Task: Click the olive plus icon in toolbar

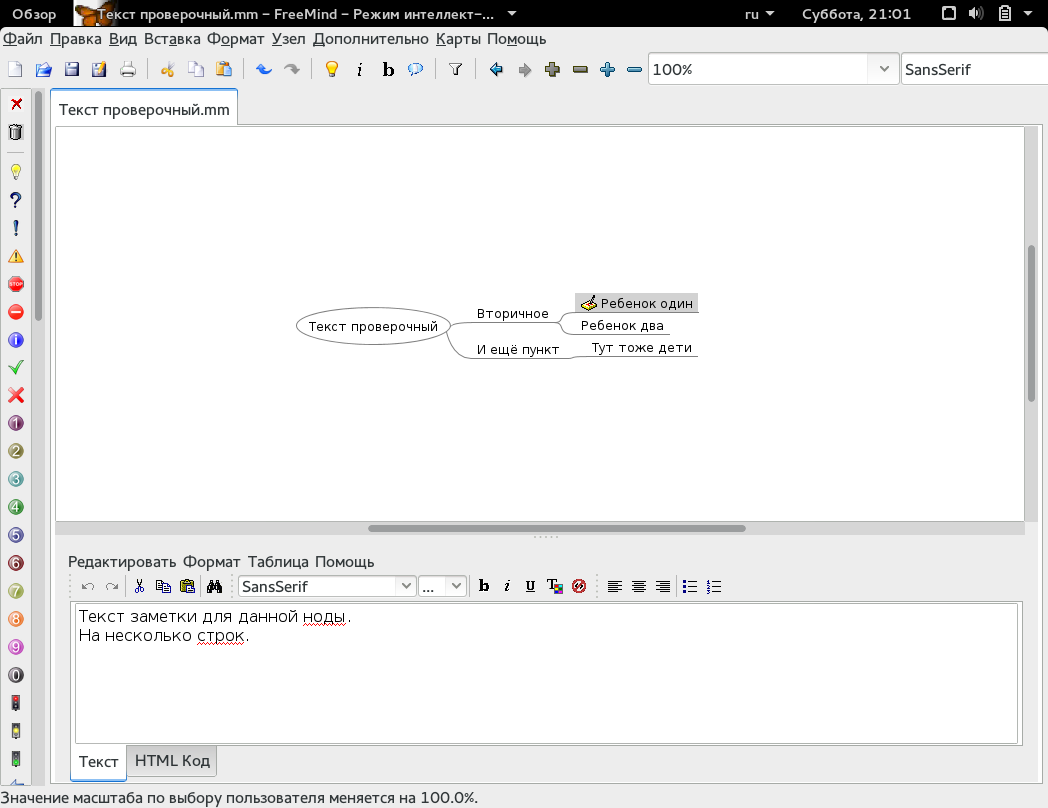Action: pyautogui.click(x=552, y=69)
